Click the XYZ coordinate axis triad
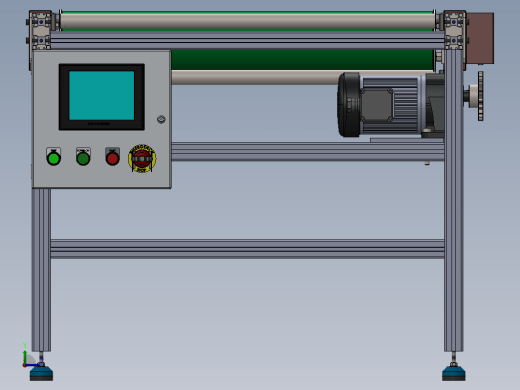Screen dimensions: 520x390 [32, 355]
